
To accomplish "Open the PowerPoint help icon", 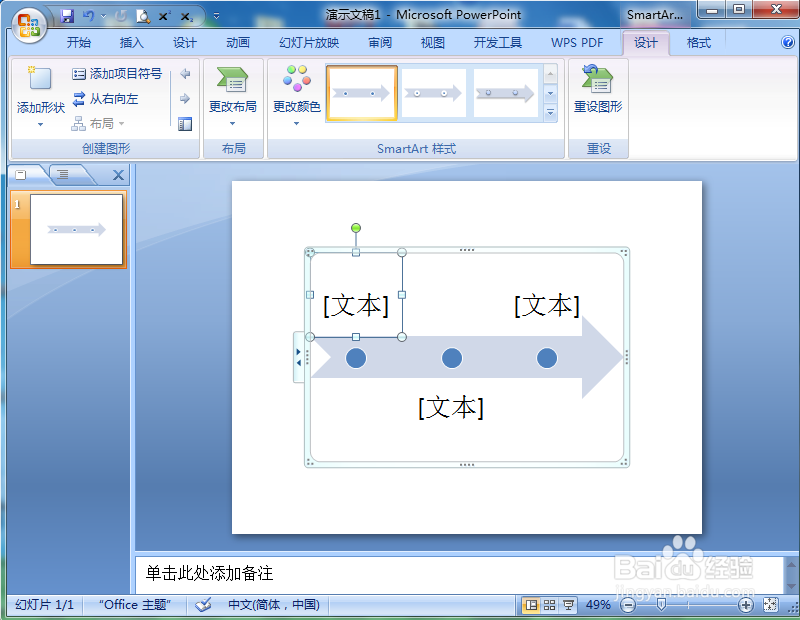I will point(788,42).
